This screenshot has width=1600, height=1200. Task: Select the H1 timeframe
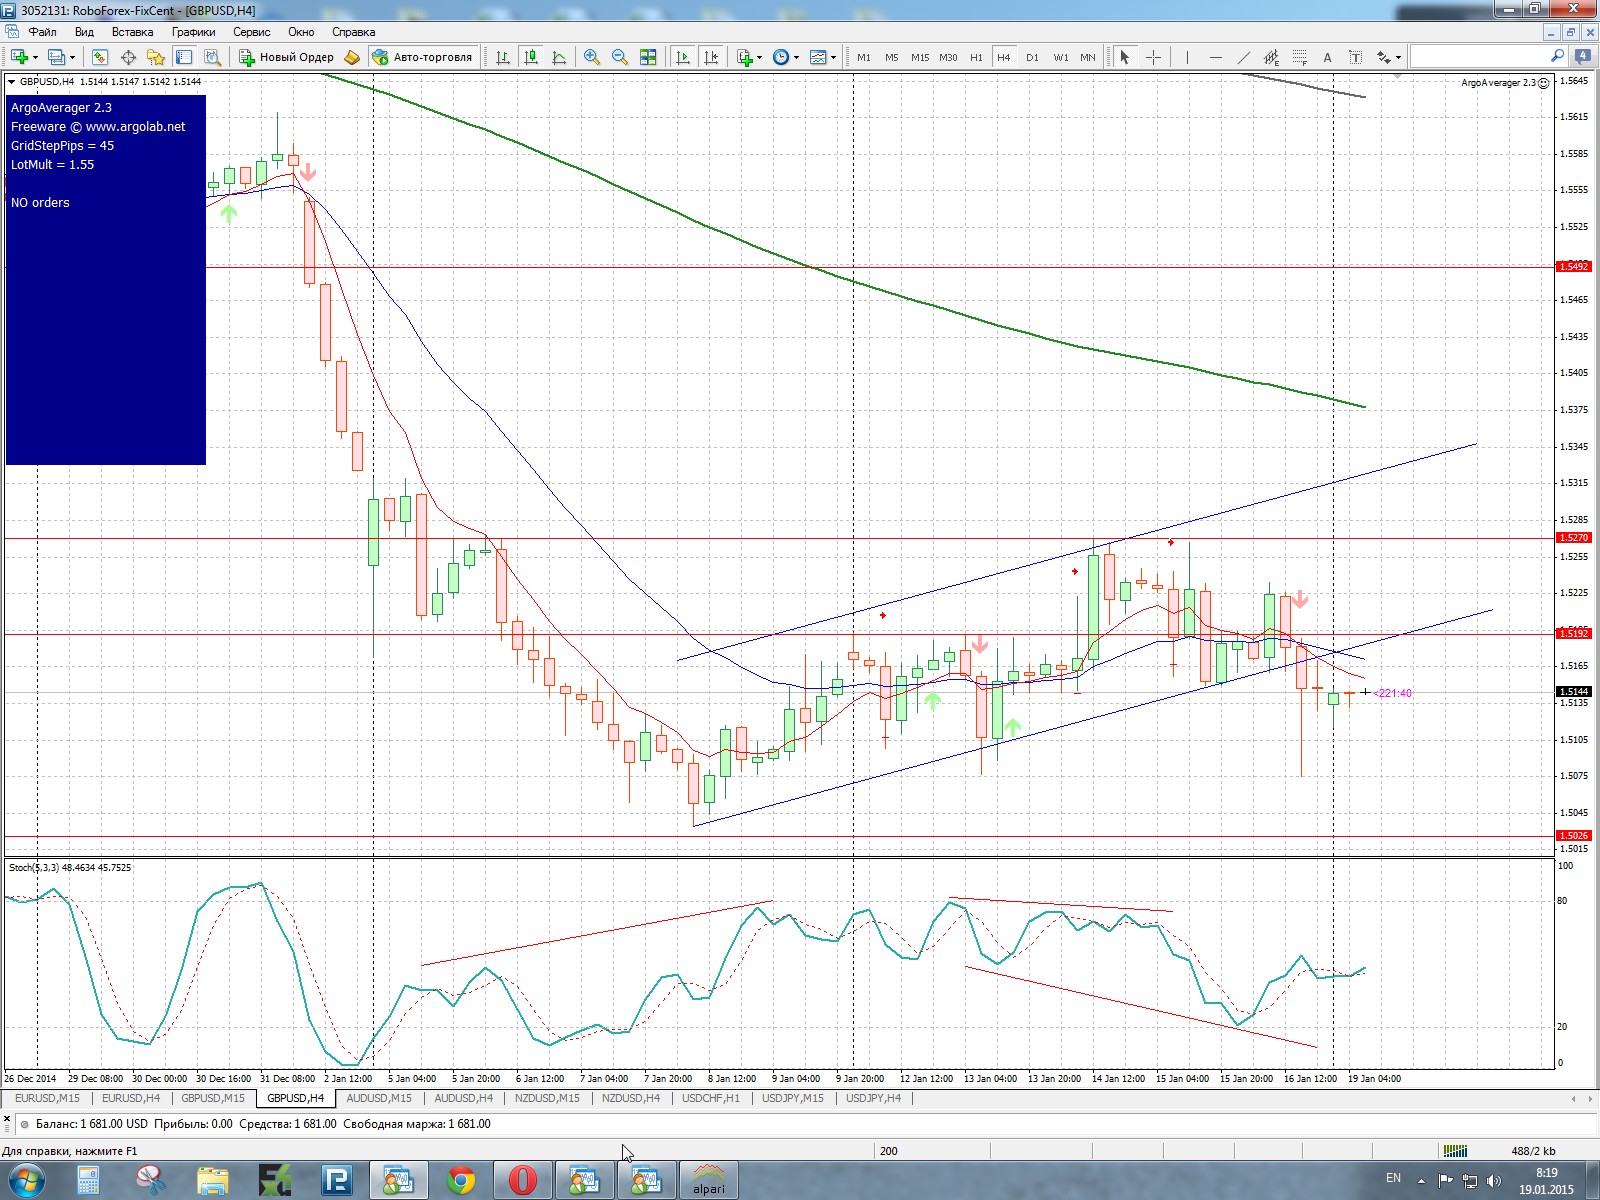[x=976, y=57]
